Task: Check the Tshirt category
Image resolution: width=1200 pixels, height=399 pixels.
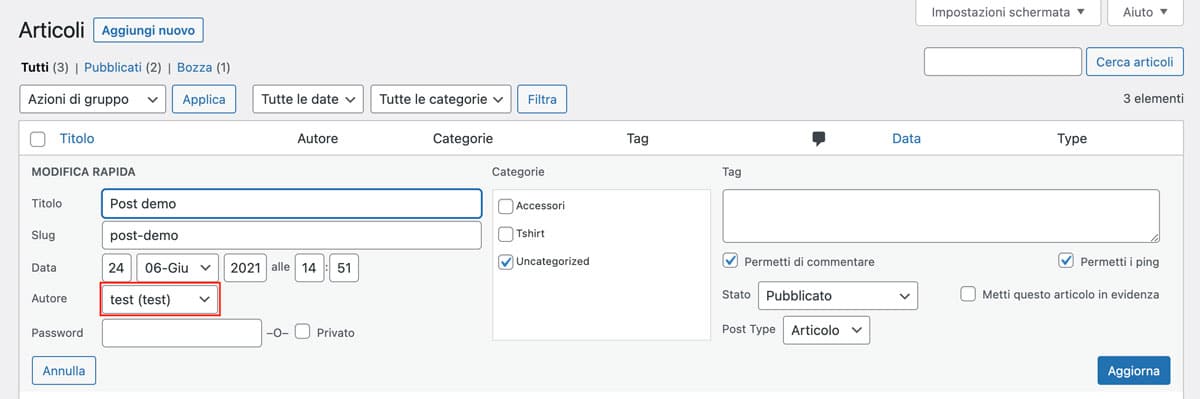Action: (506, 234)
